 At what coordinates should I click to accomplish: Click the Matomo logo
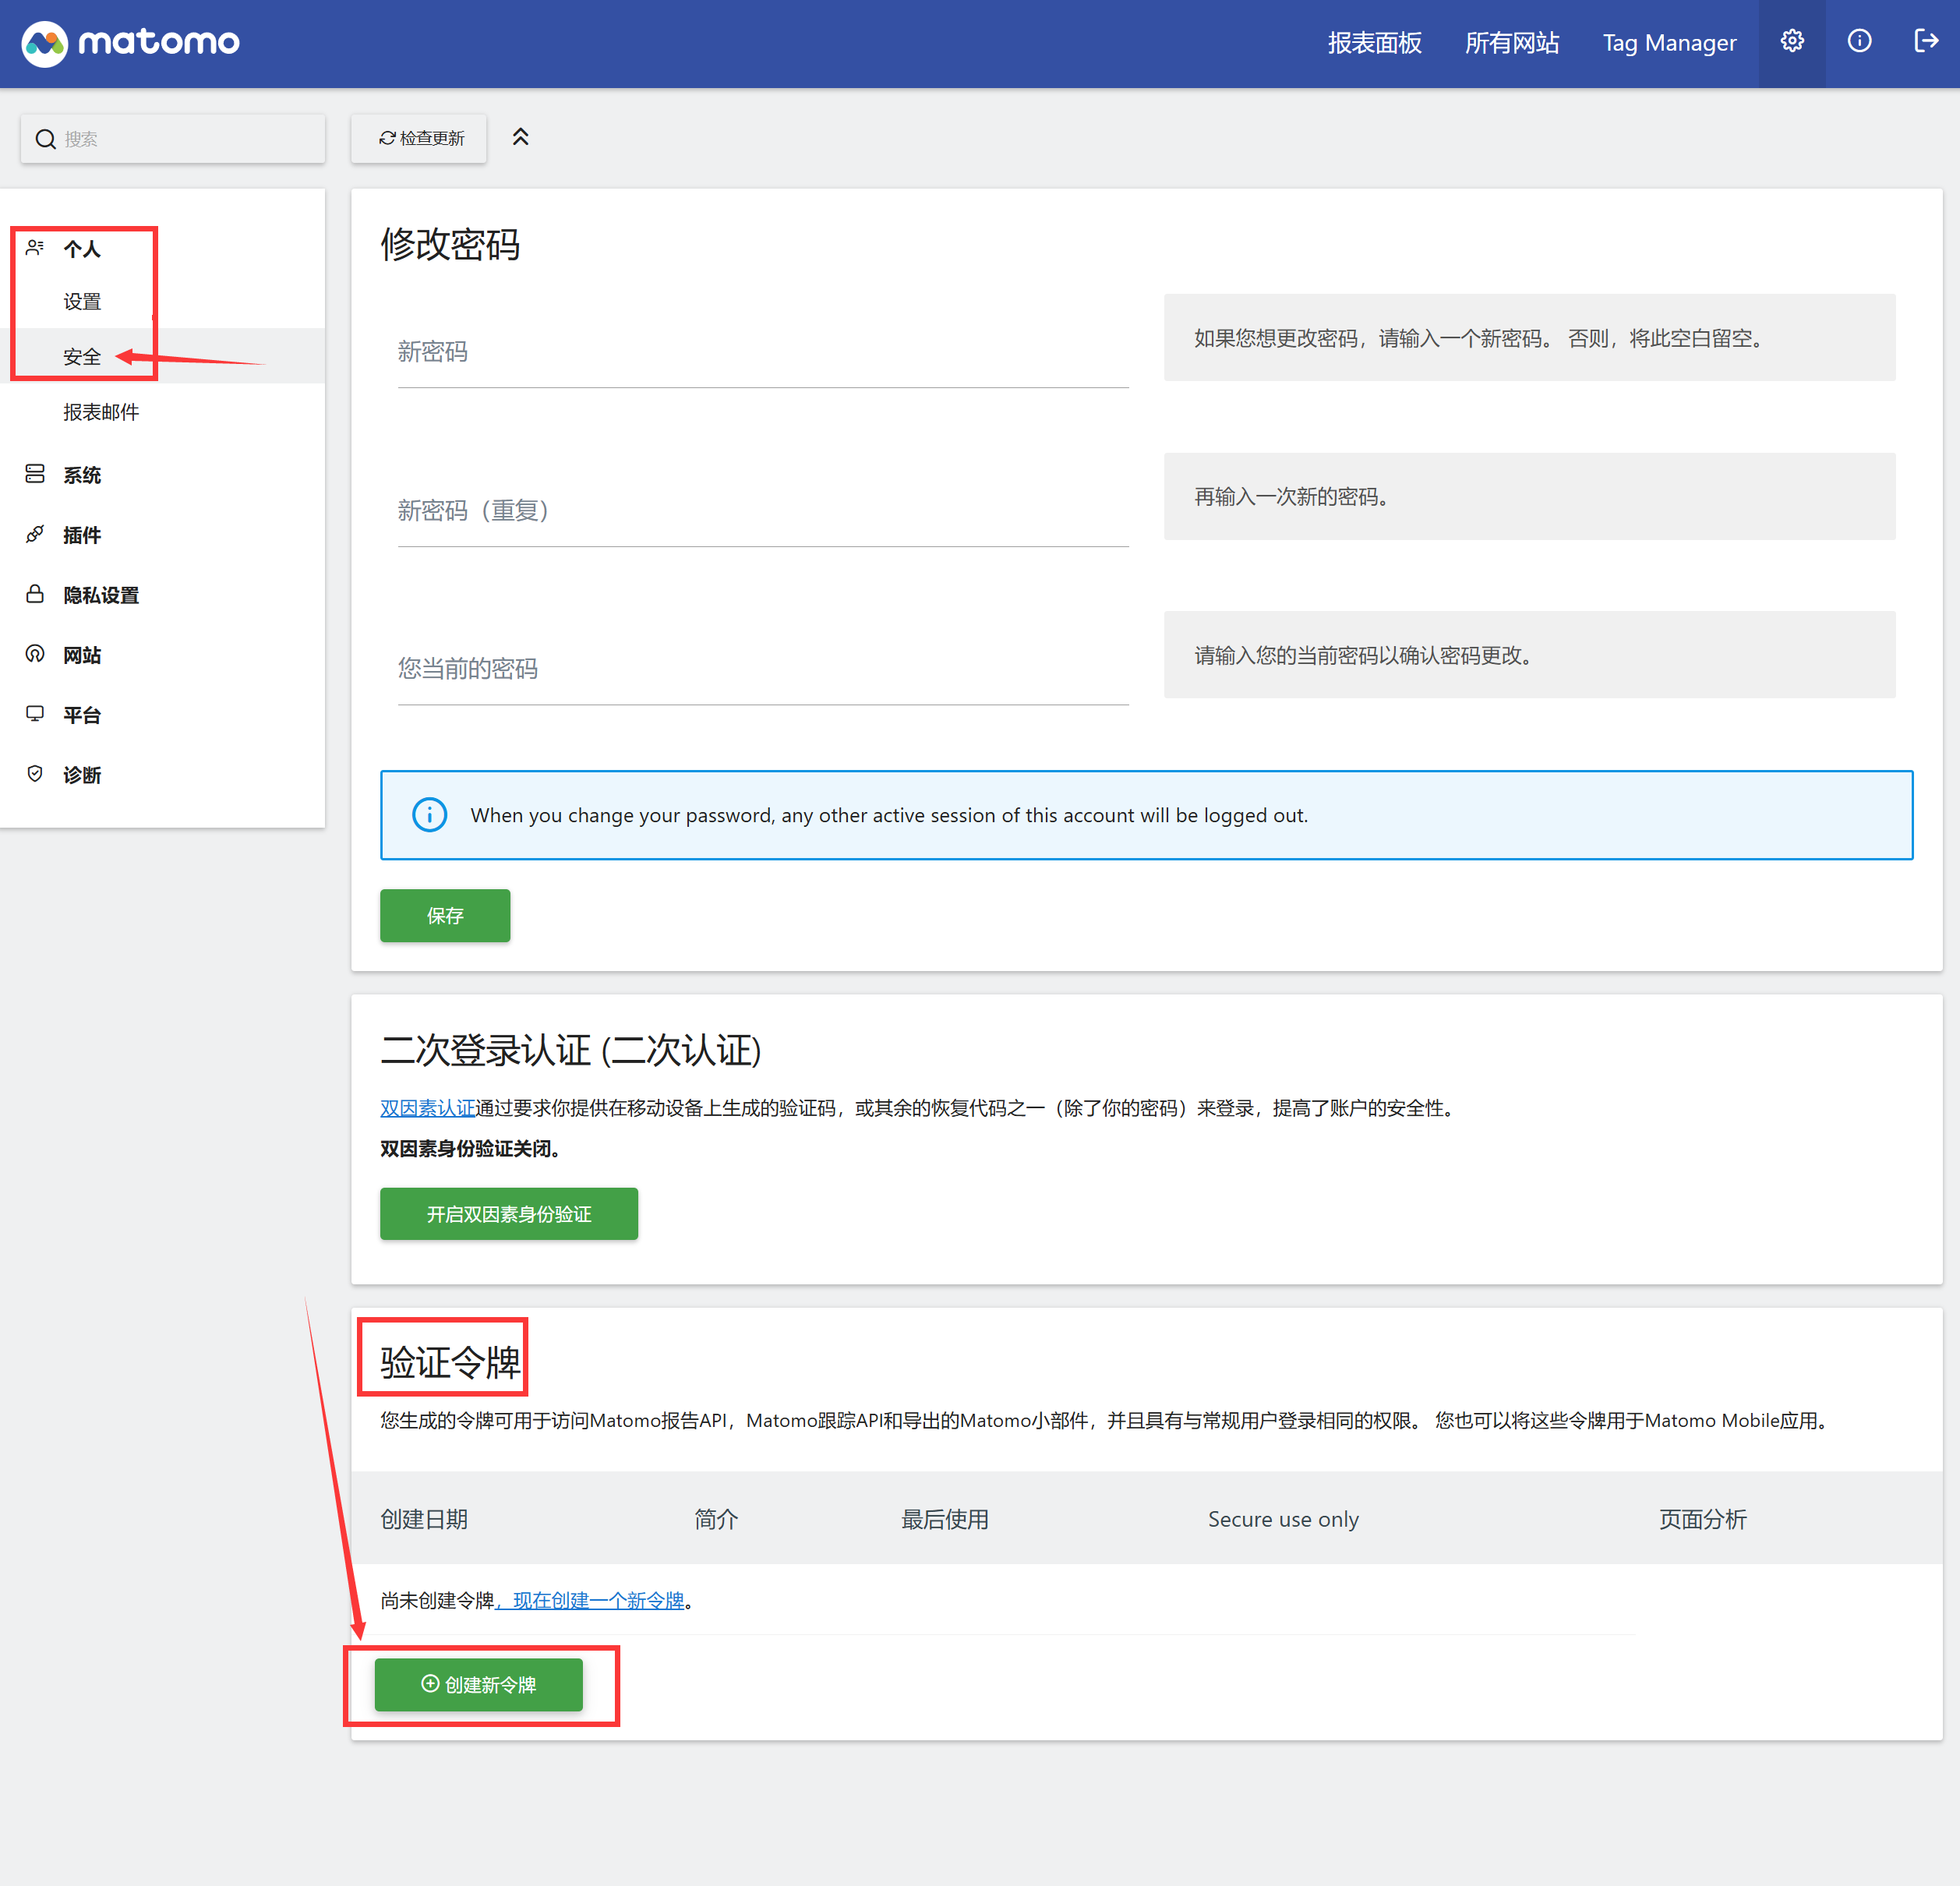[130, 42]
